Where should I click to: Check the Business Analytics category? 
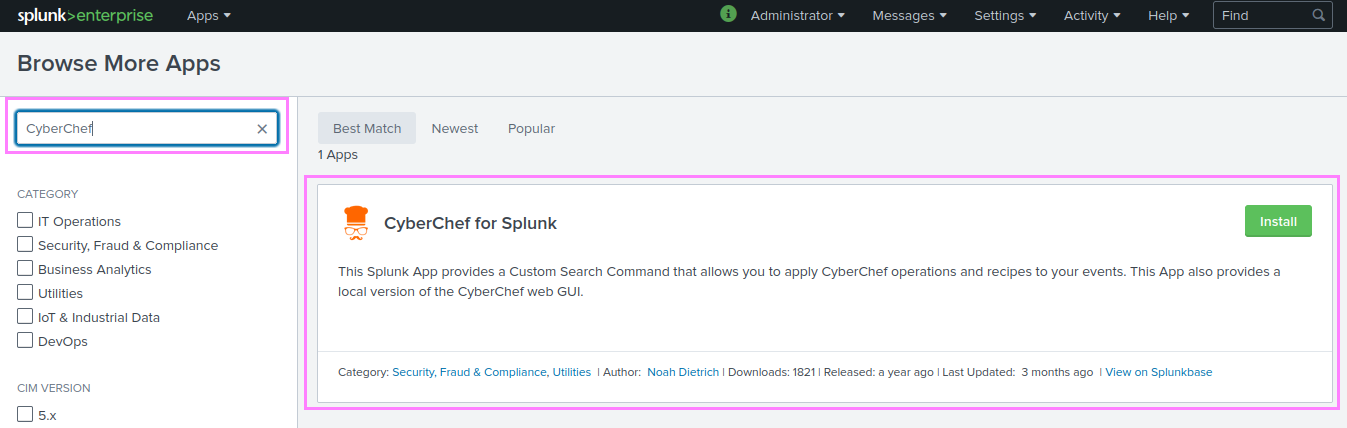pyautogui.click(x=25, y=268)
